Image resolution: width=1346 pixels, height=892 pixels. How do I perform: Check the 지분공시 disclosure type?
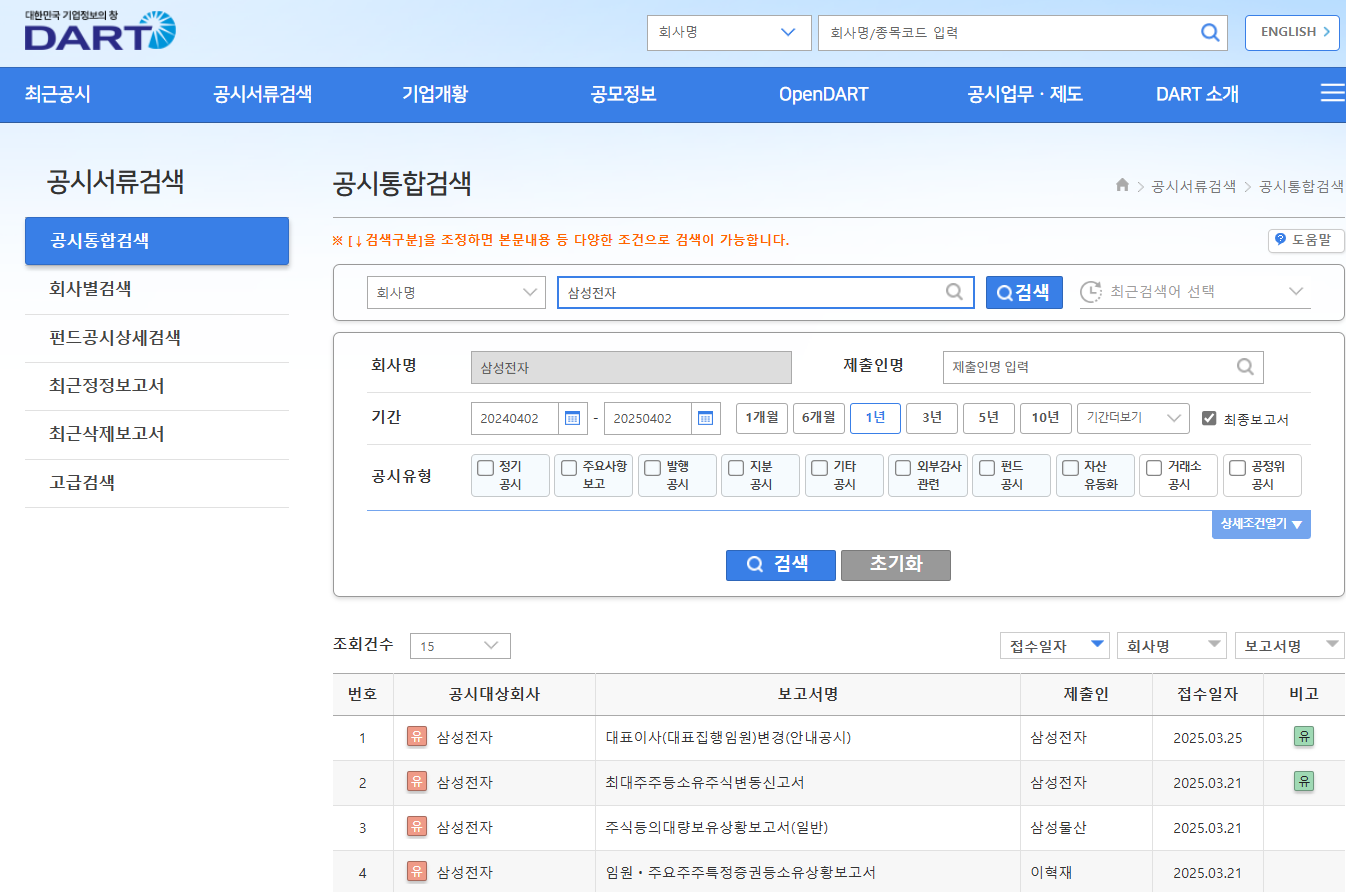[x=736, y=467]
